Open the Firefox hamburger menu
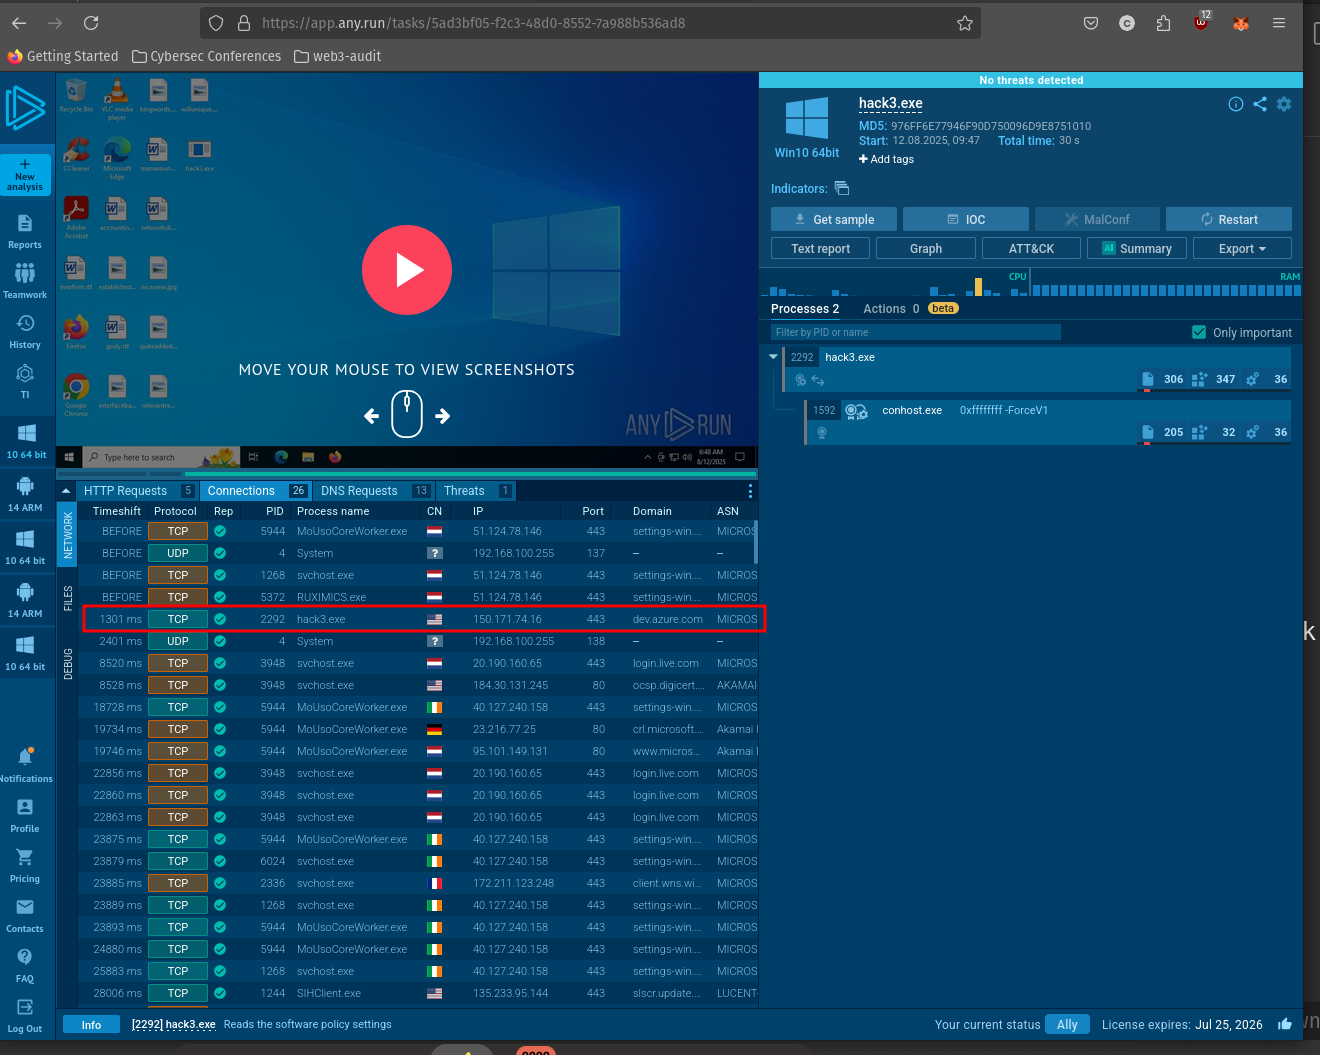 tap(1279, 23)
